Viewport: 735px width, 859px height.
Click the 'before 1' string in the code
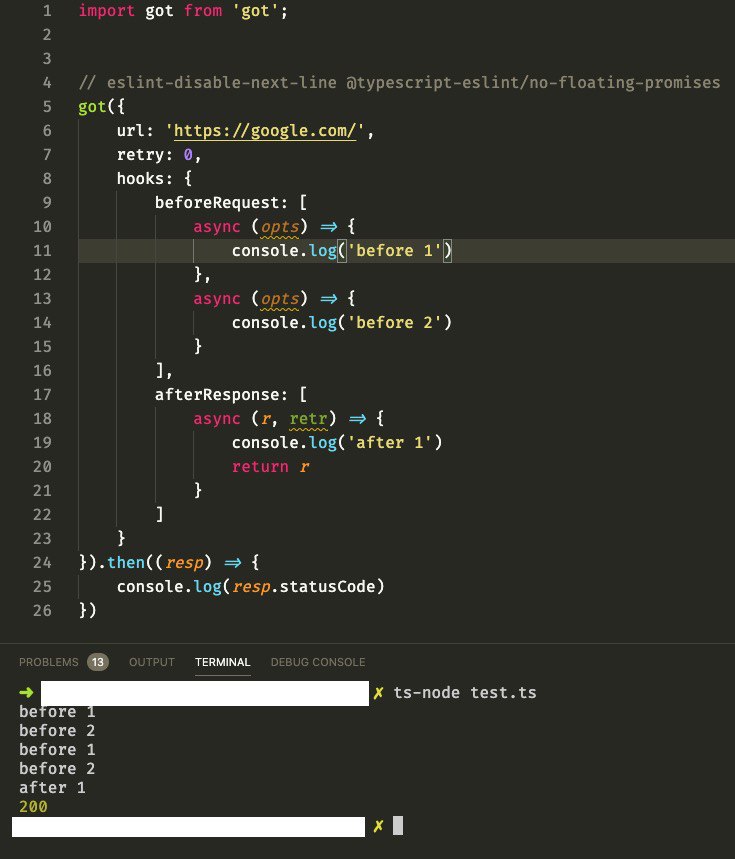click(x=394, y=250)
